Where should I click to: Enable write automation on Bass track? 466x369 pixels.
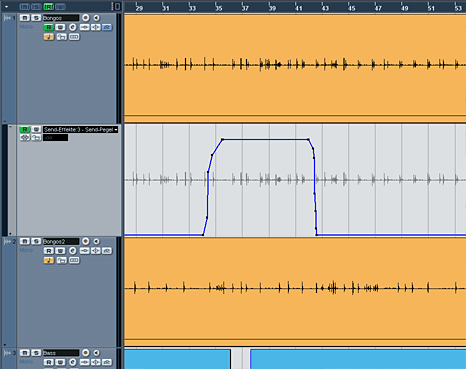tap(60, 362)
